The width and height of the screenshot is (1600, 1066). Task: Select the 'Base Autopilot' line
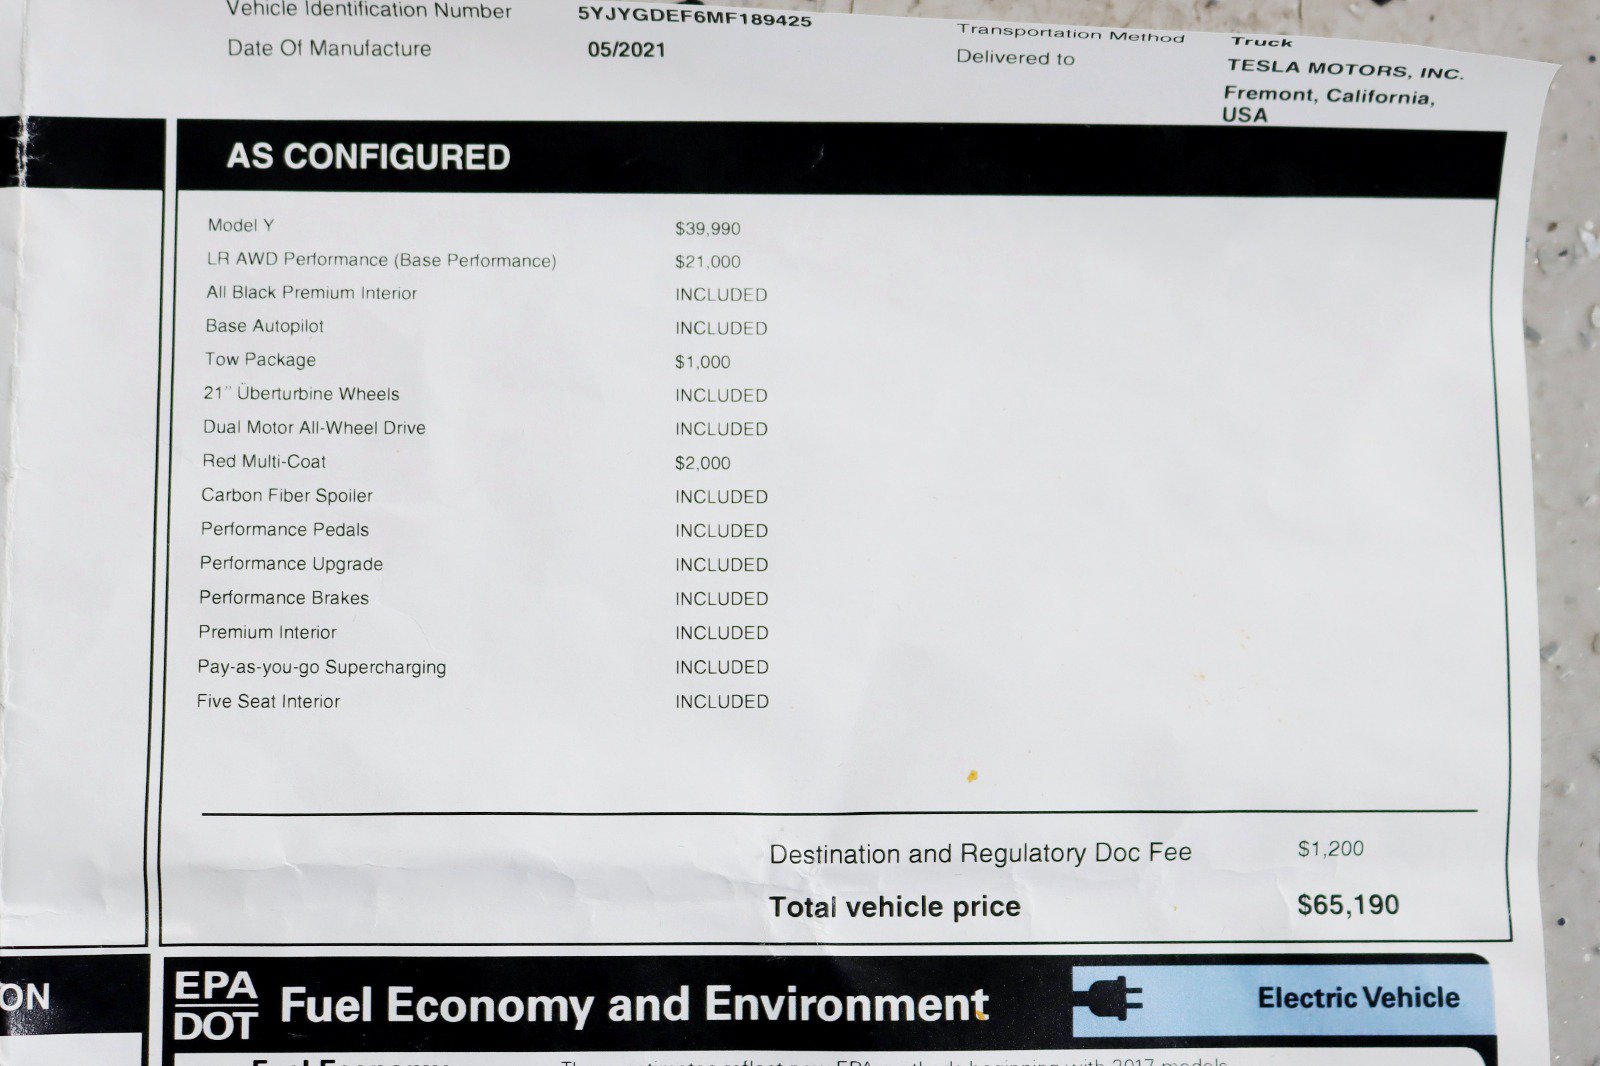tap(264, 326)
